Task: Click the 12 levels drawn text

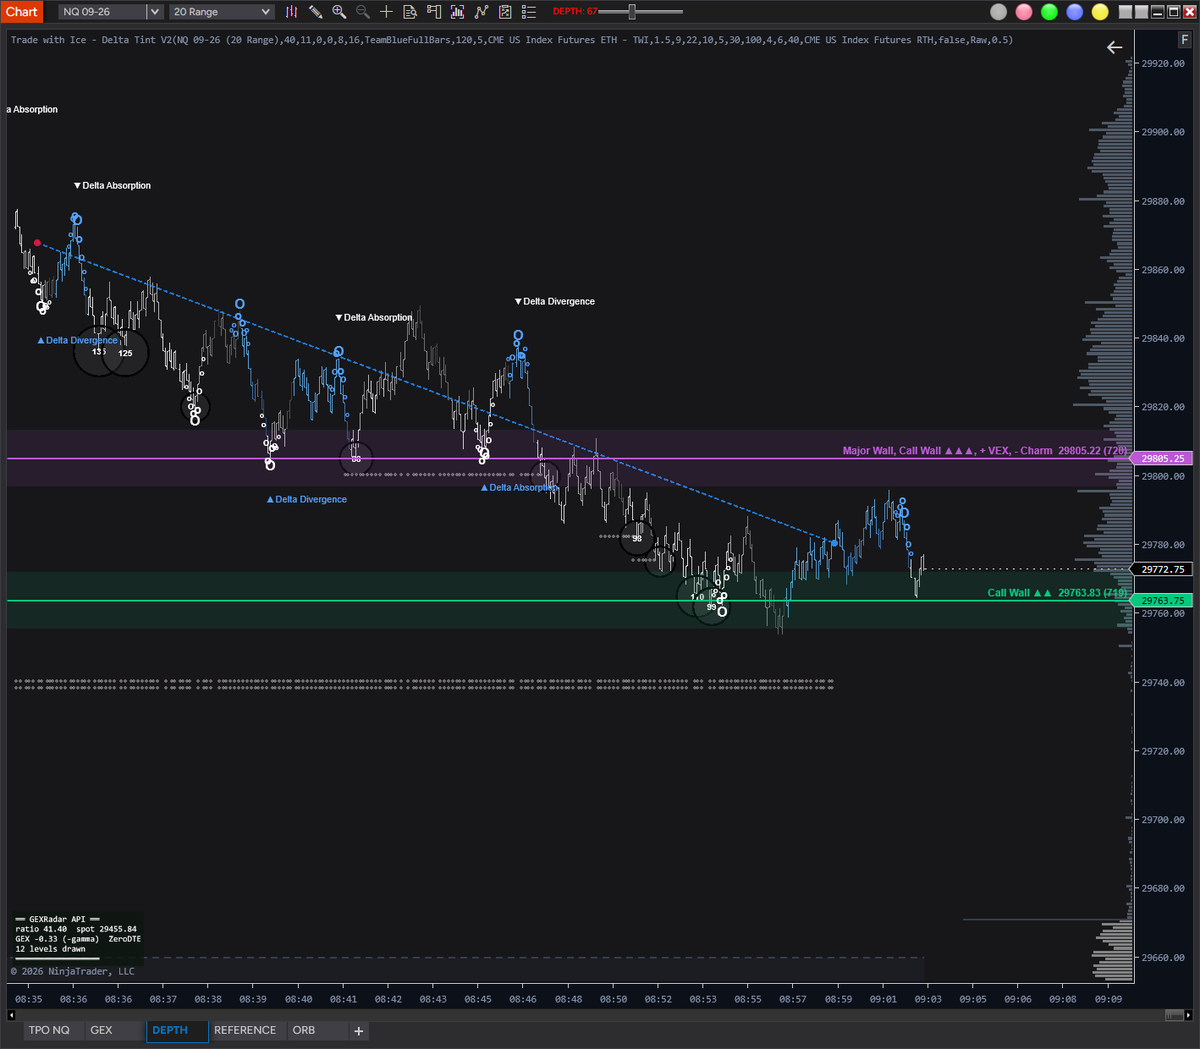Action: click(50, 949)
